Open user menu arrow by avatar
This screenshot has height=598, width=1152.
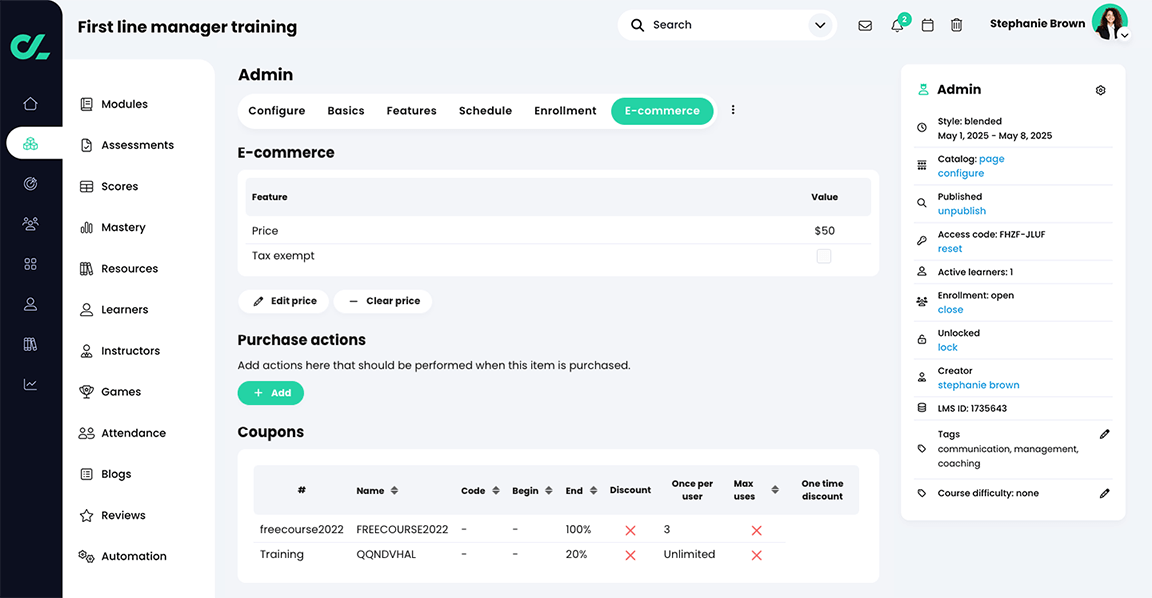pos(1124,35)
